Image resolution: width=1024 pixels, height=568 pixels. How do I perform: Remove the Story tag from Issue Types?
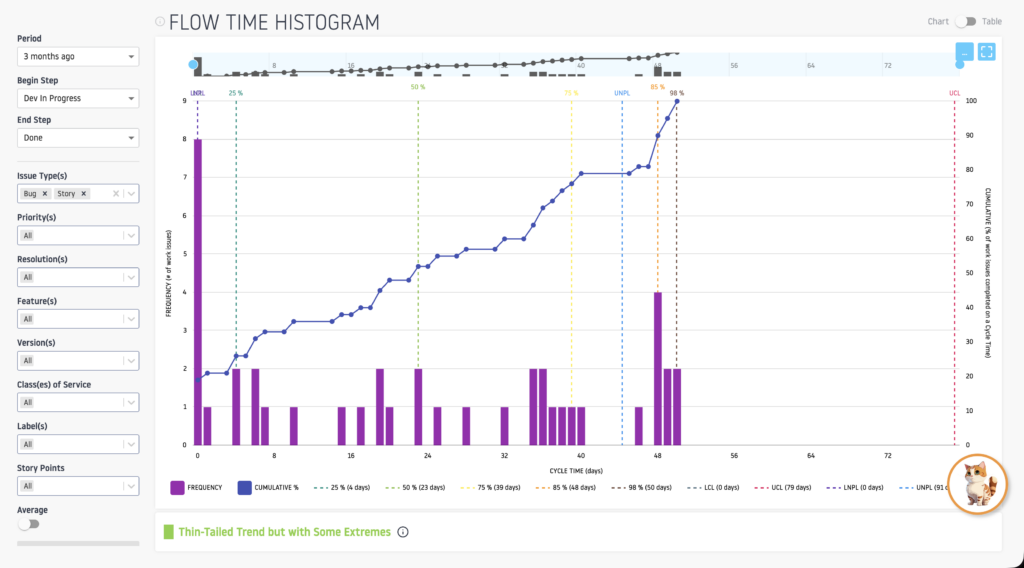84,194
